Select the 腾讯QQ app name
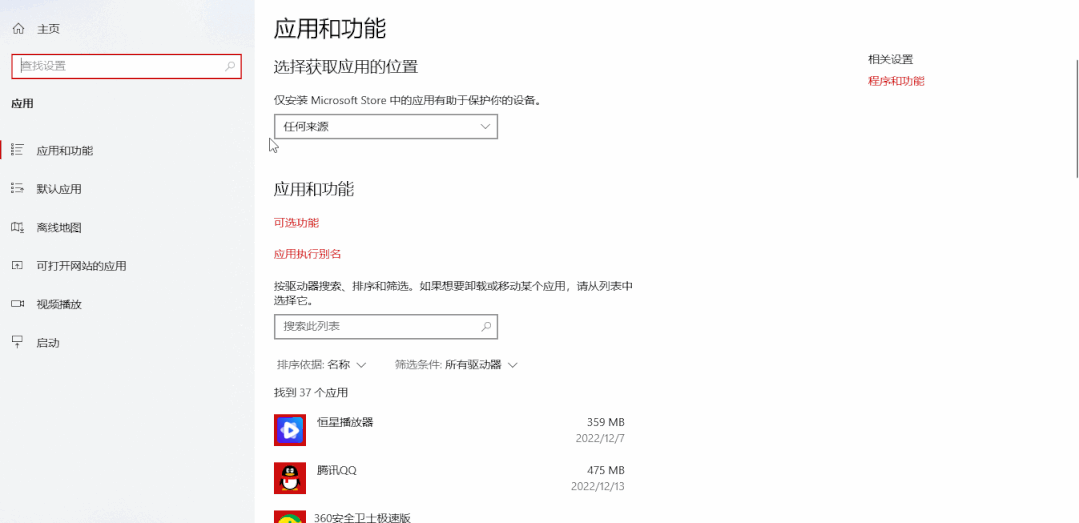This screenshot has width=1079, height=523. 336,470
